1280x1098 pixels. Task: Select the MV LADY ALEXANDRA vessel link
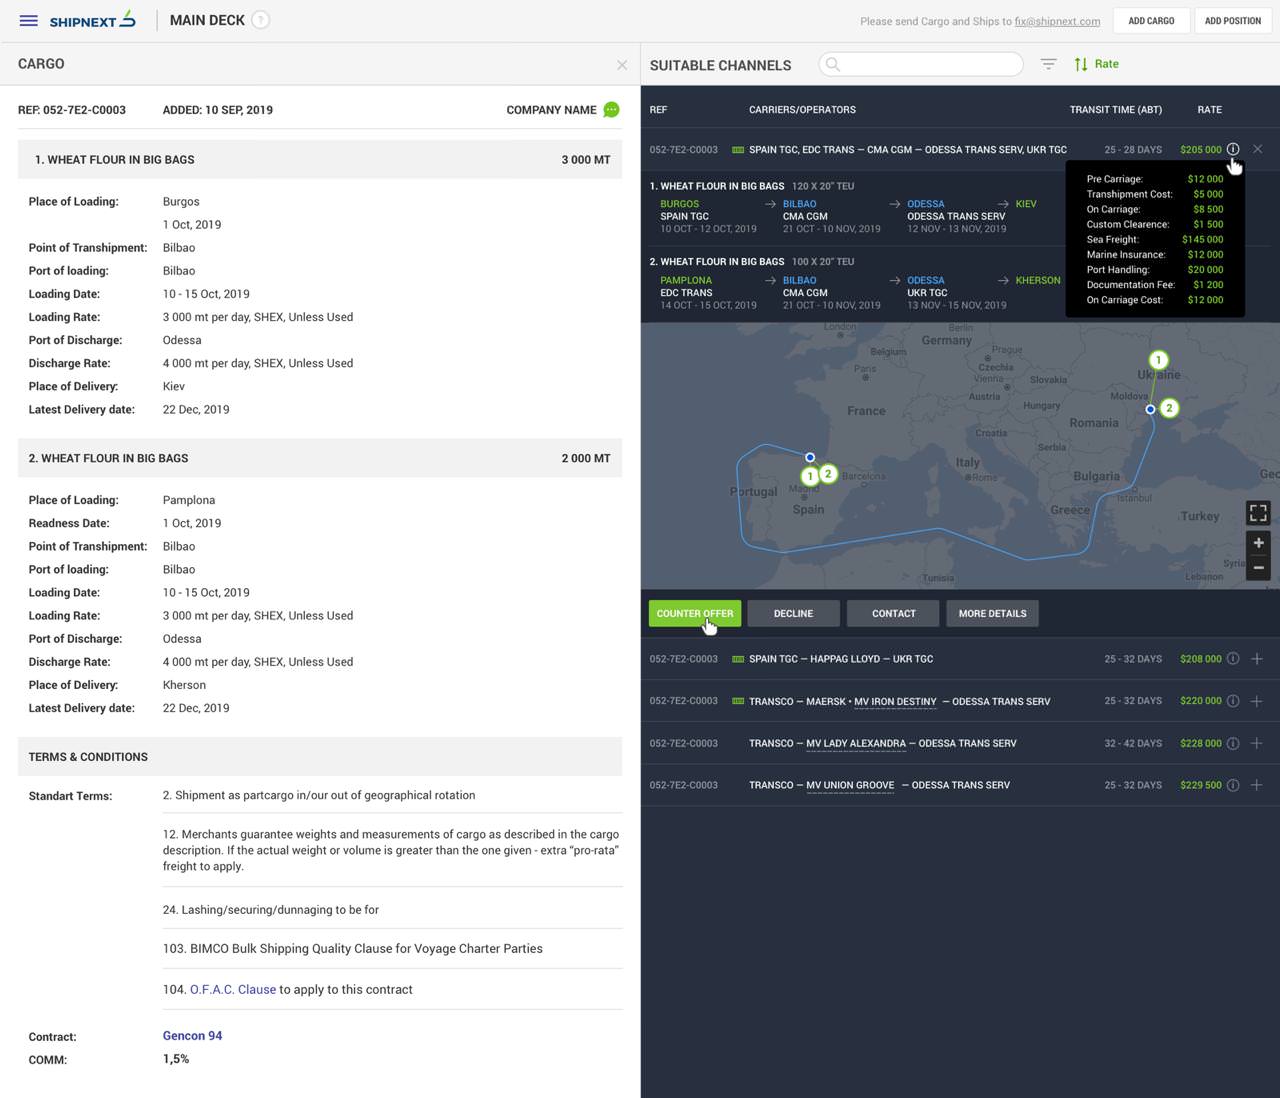click(x=856, y=744)
